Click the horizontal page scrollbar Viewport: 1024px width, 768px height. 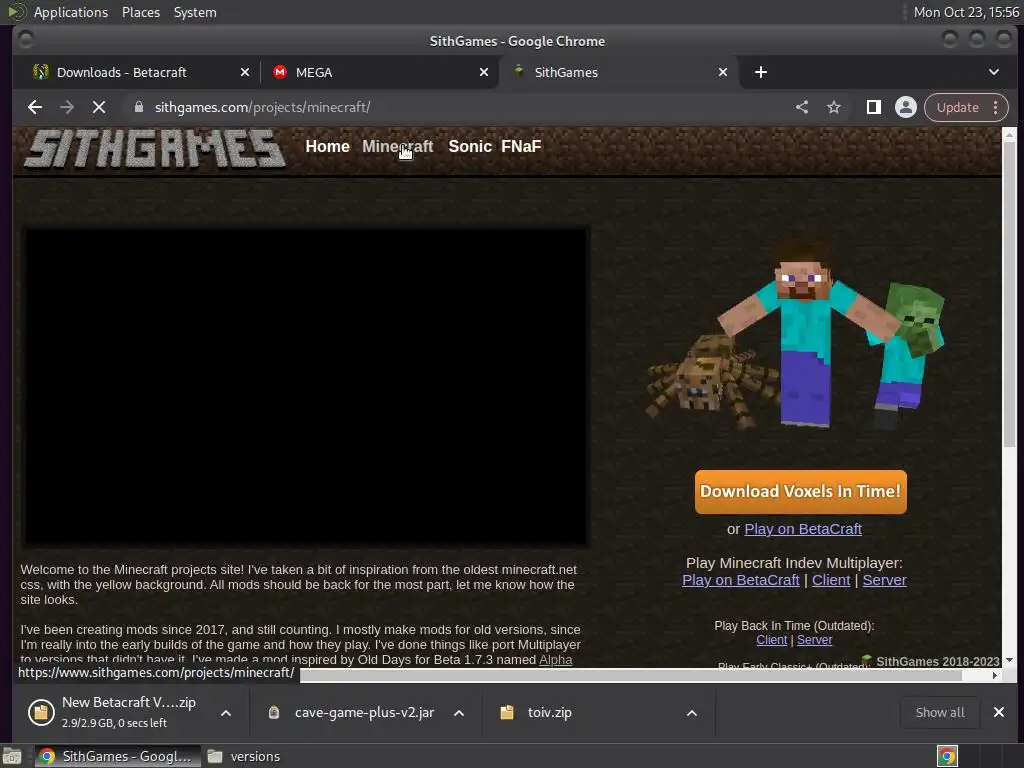pos(630,675)
